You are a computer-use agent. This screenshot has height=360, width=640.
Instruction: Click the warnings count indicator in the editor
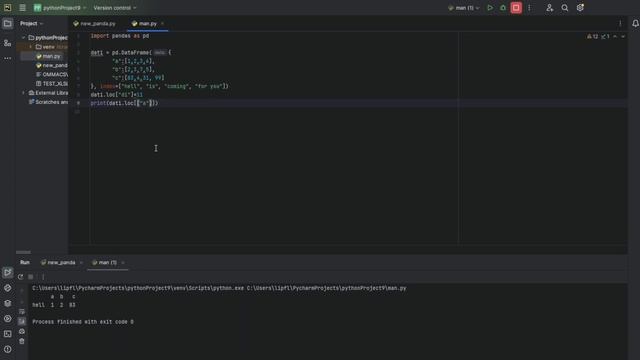[593, 37]
